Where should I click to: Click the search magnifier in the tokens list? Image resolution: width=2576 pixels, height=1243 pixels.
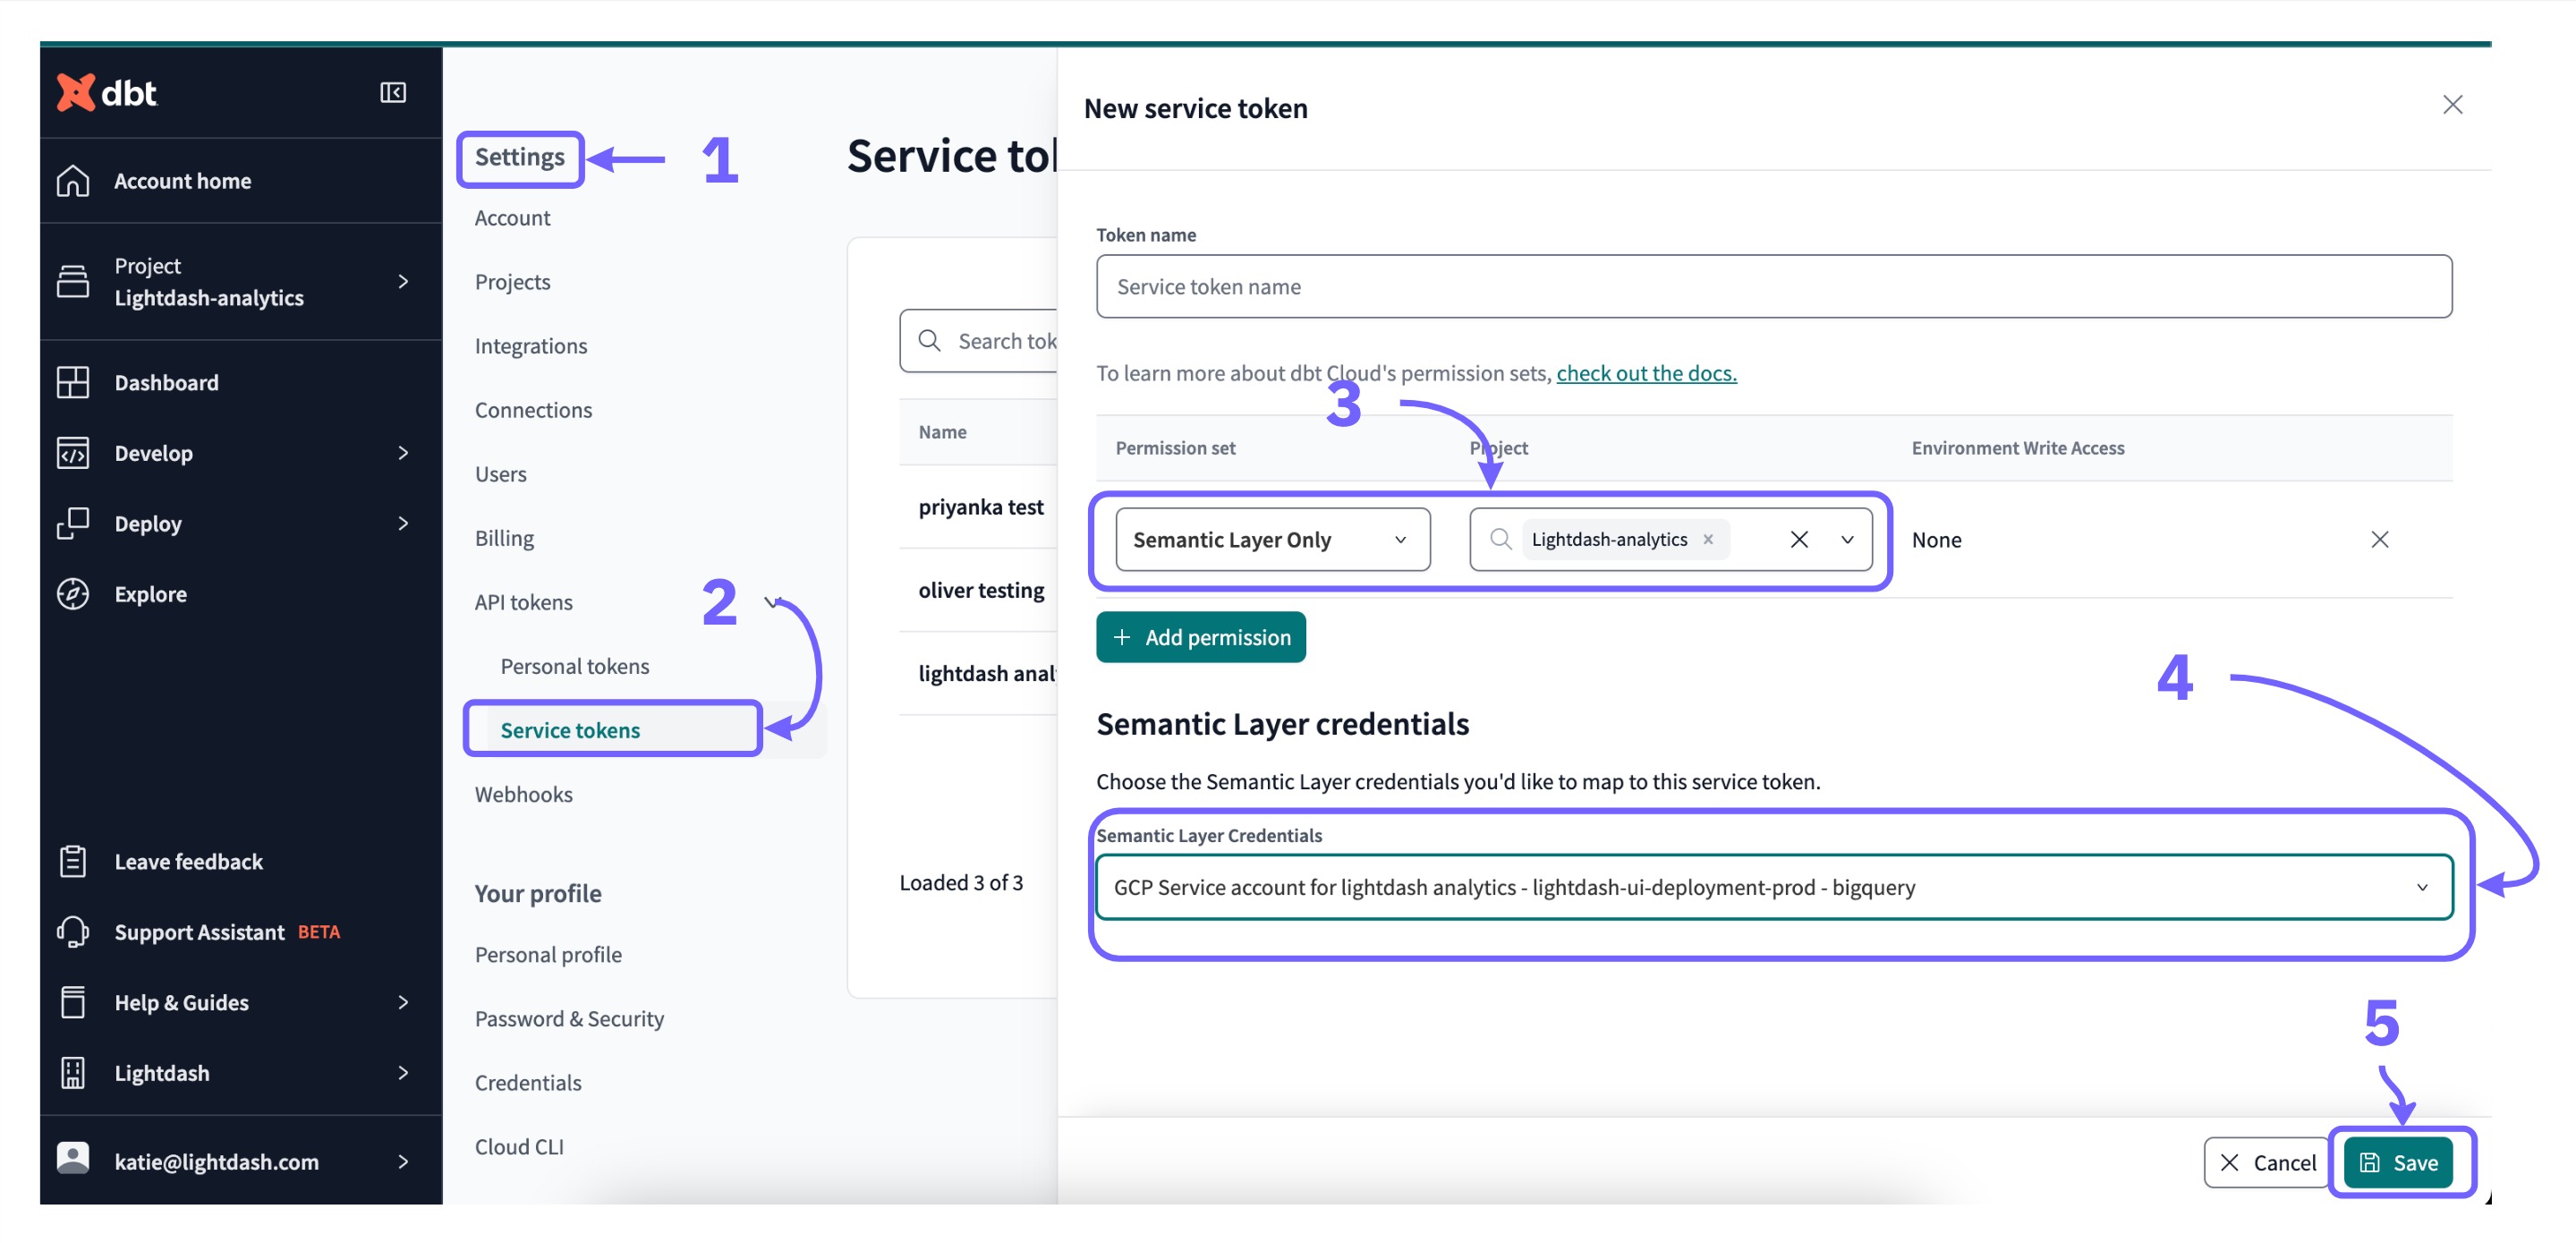pos(929,340)
